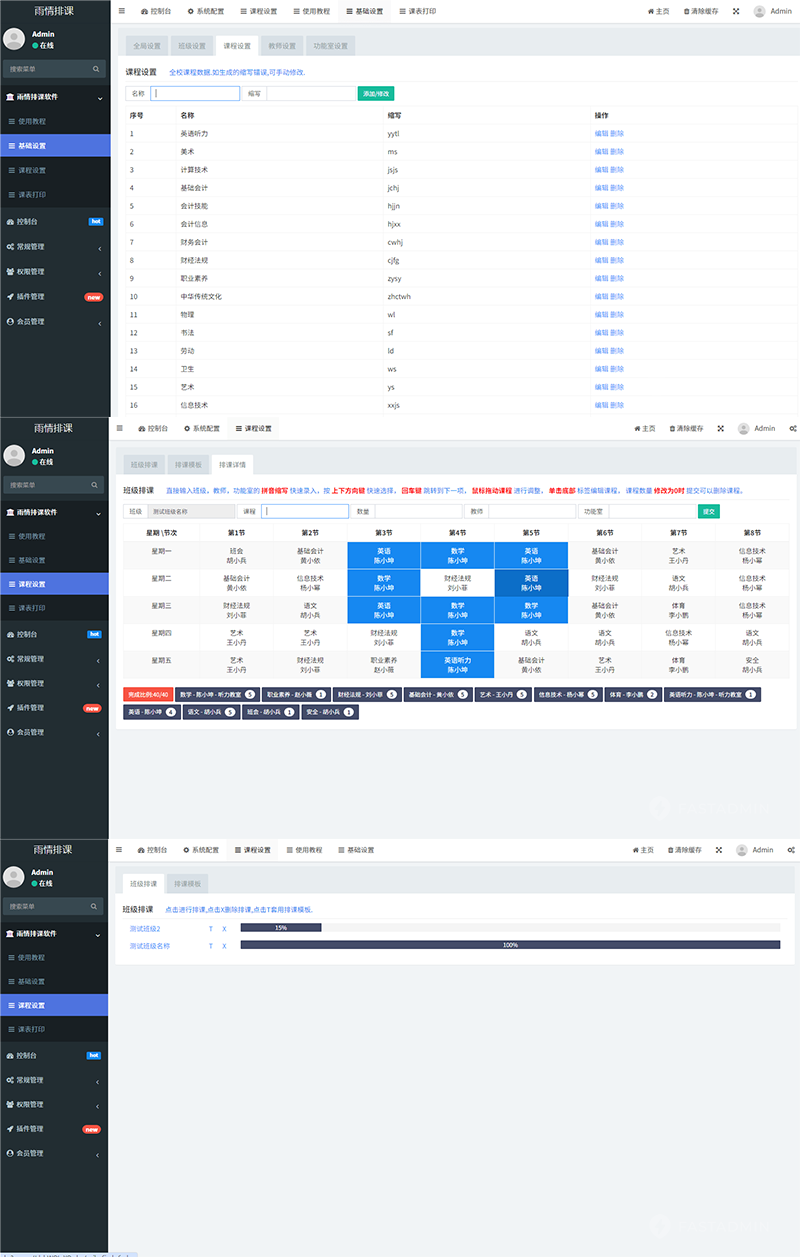Open 课表打印 tab in top navigation bar
The height and width of the screenshot is (1257, 800).
[418, 11]
